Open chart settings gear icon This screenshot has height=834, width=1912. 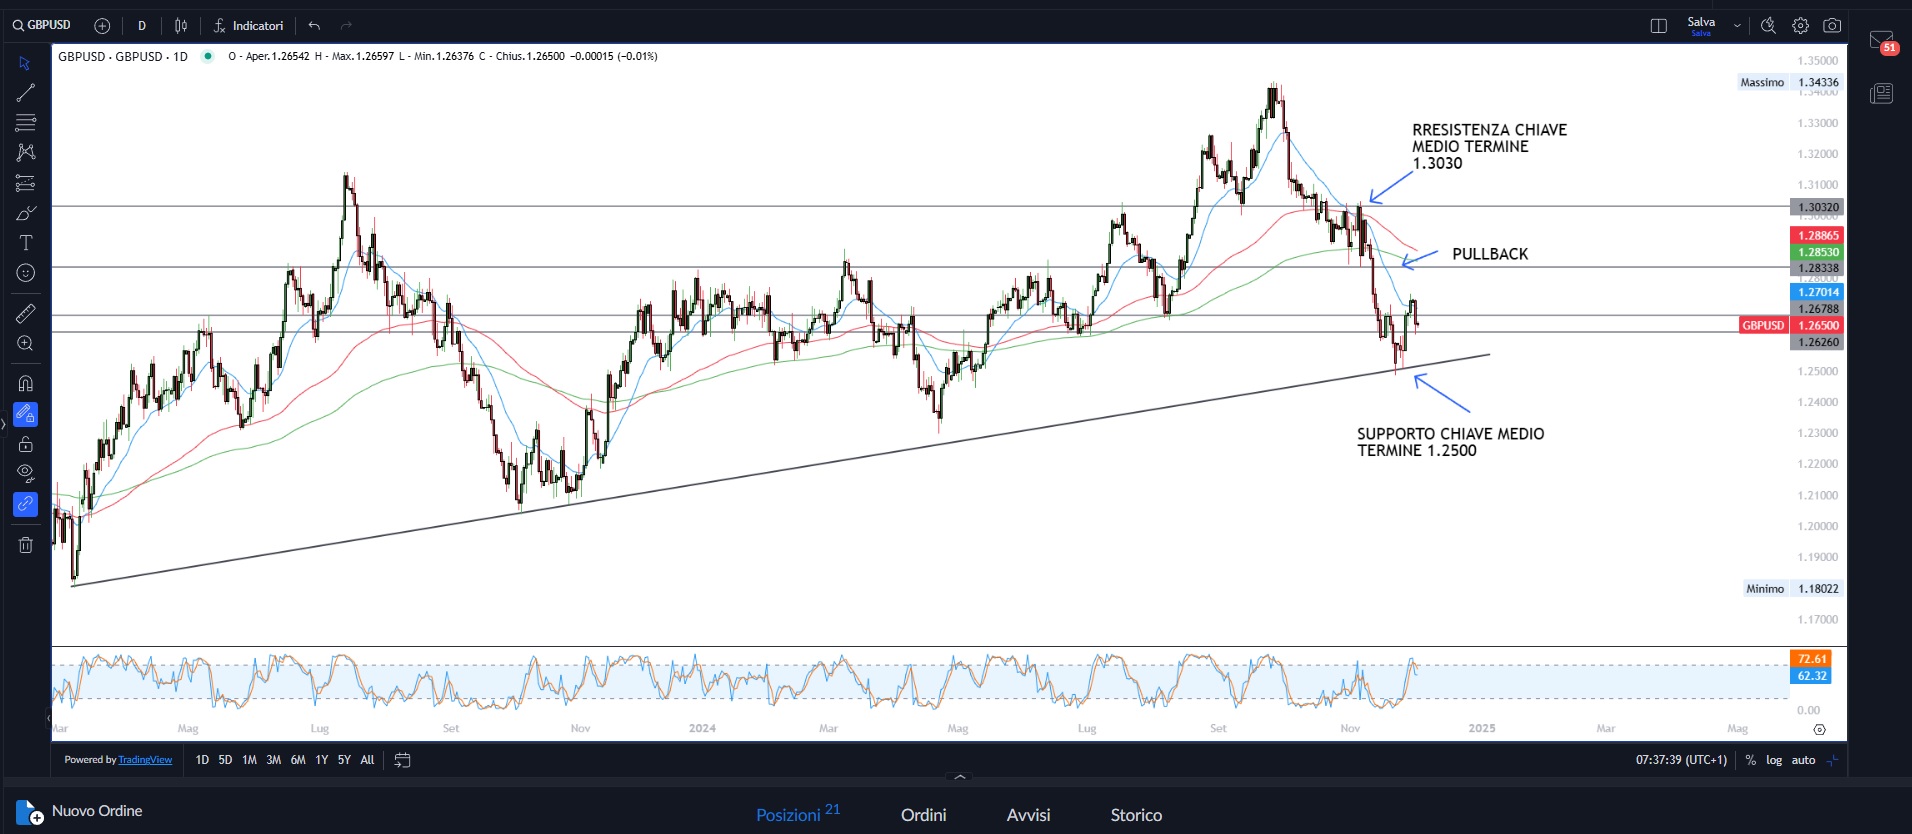pyautogui.click(x=1800, y=26)
